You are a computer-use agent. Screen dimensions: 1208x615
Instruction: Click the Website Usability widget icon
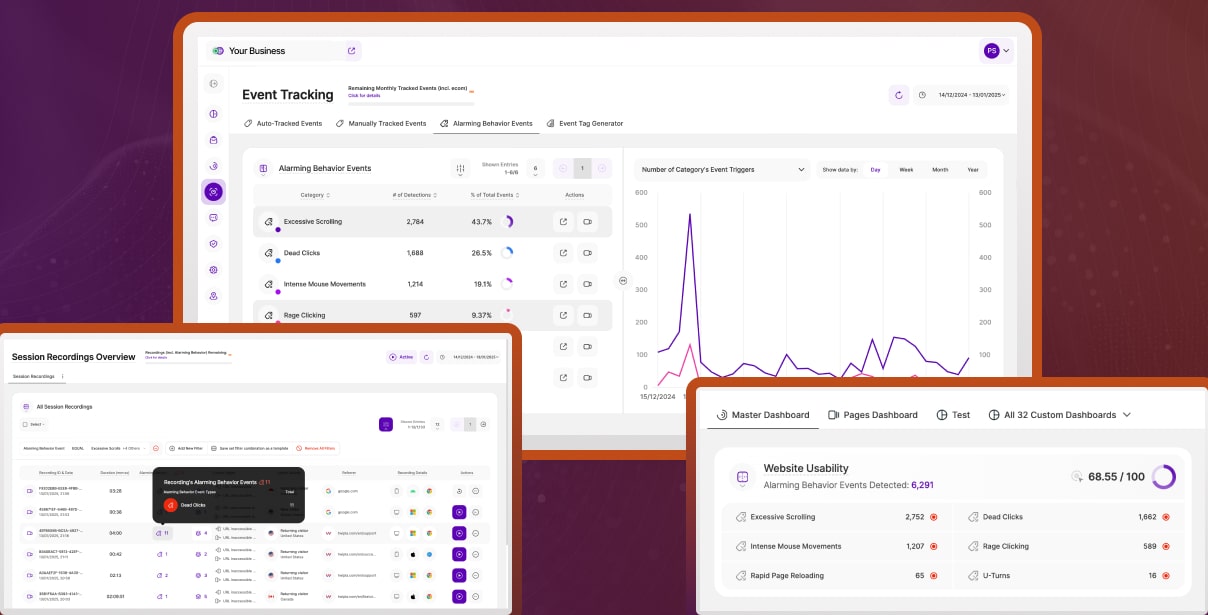742,477
